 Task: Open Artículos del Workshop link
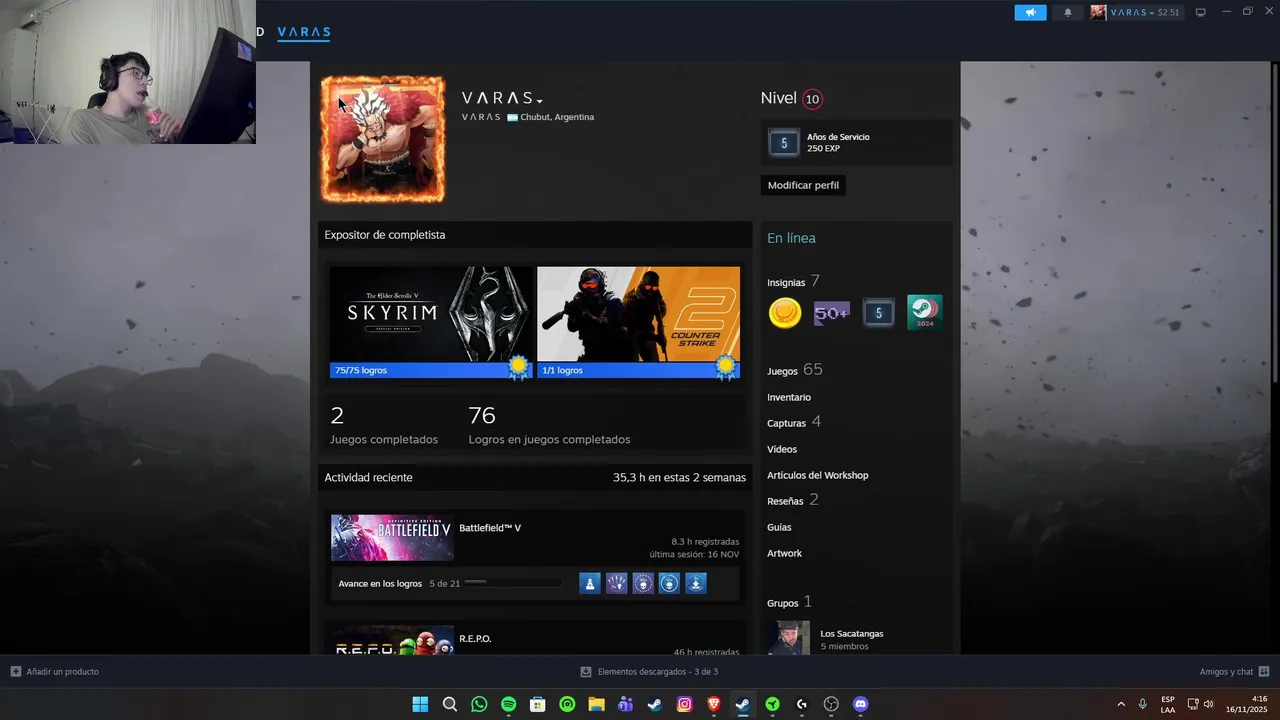[818, 475]
